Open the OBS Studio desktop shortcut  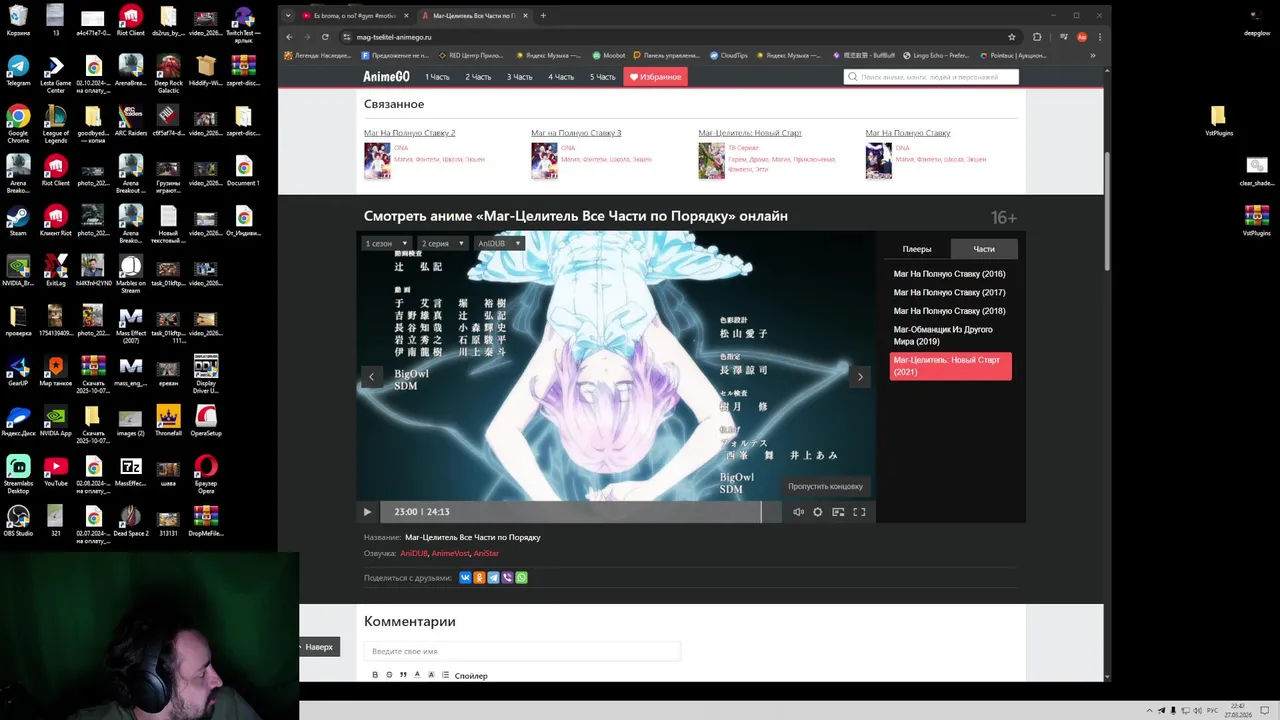click(18, 522)
